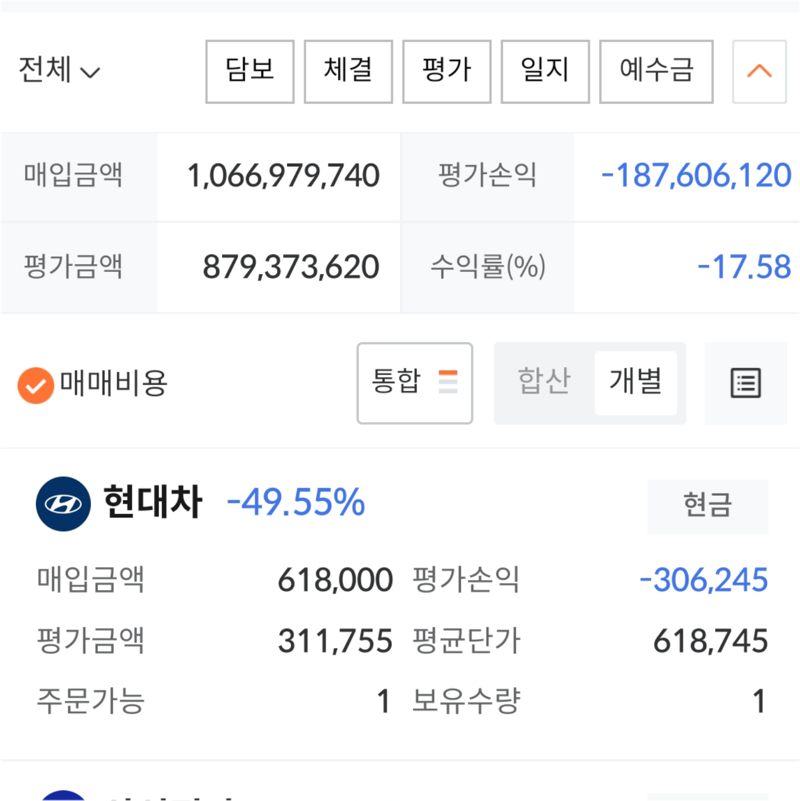Viewport: 800px width, 801px height.
Task: Select total 평가손익 value -187,606,120
Action: point(696,176)
